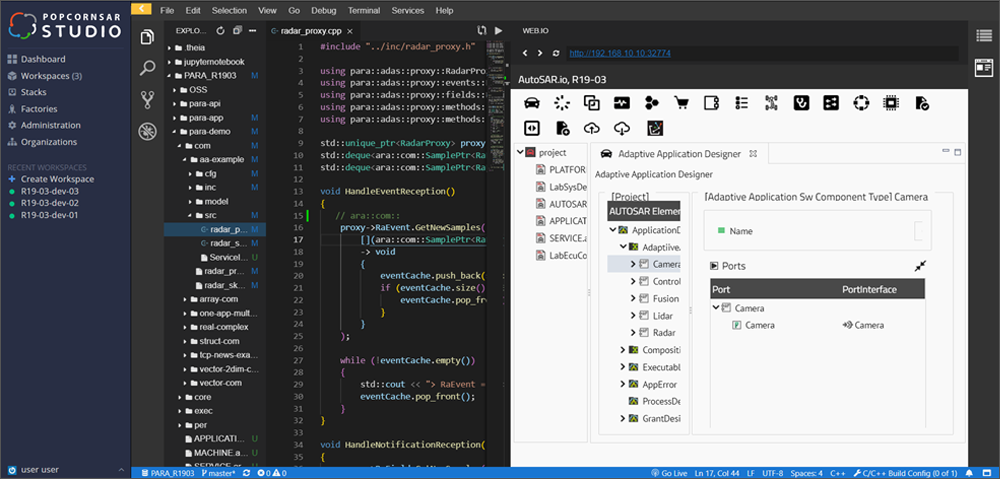Viewport: 1000px width, 479px height.
Task: Click the checklist icon in AutoSAR toolbar
Action: click(x=742, y=102)
